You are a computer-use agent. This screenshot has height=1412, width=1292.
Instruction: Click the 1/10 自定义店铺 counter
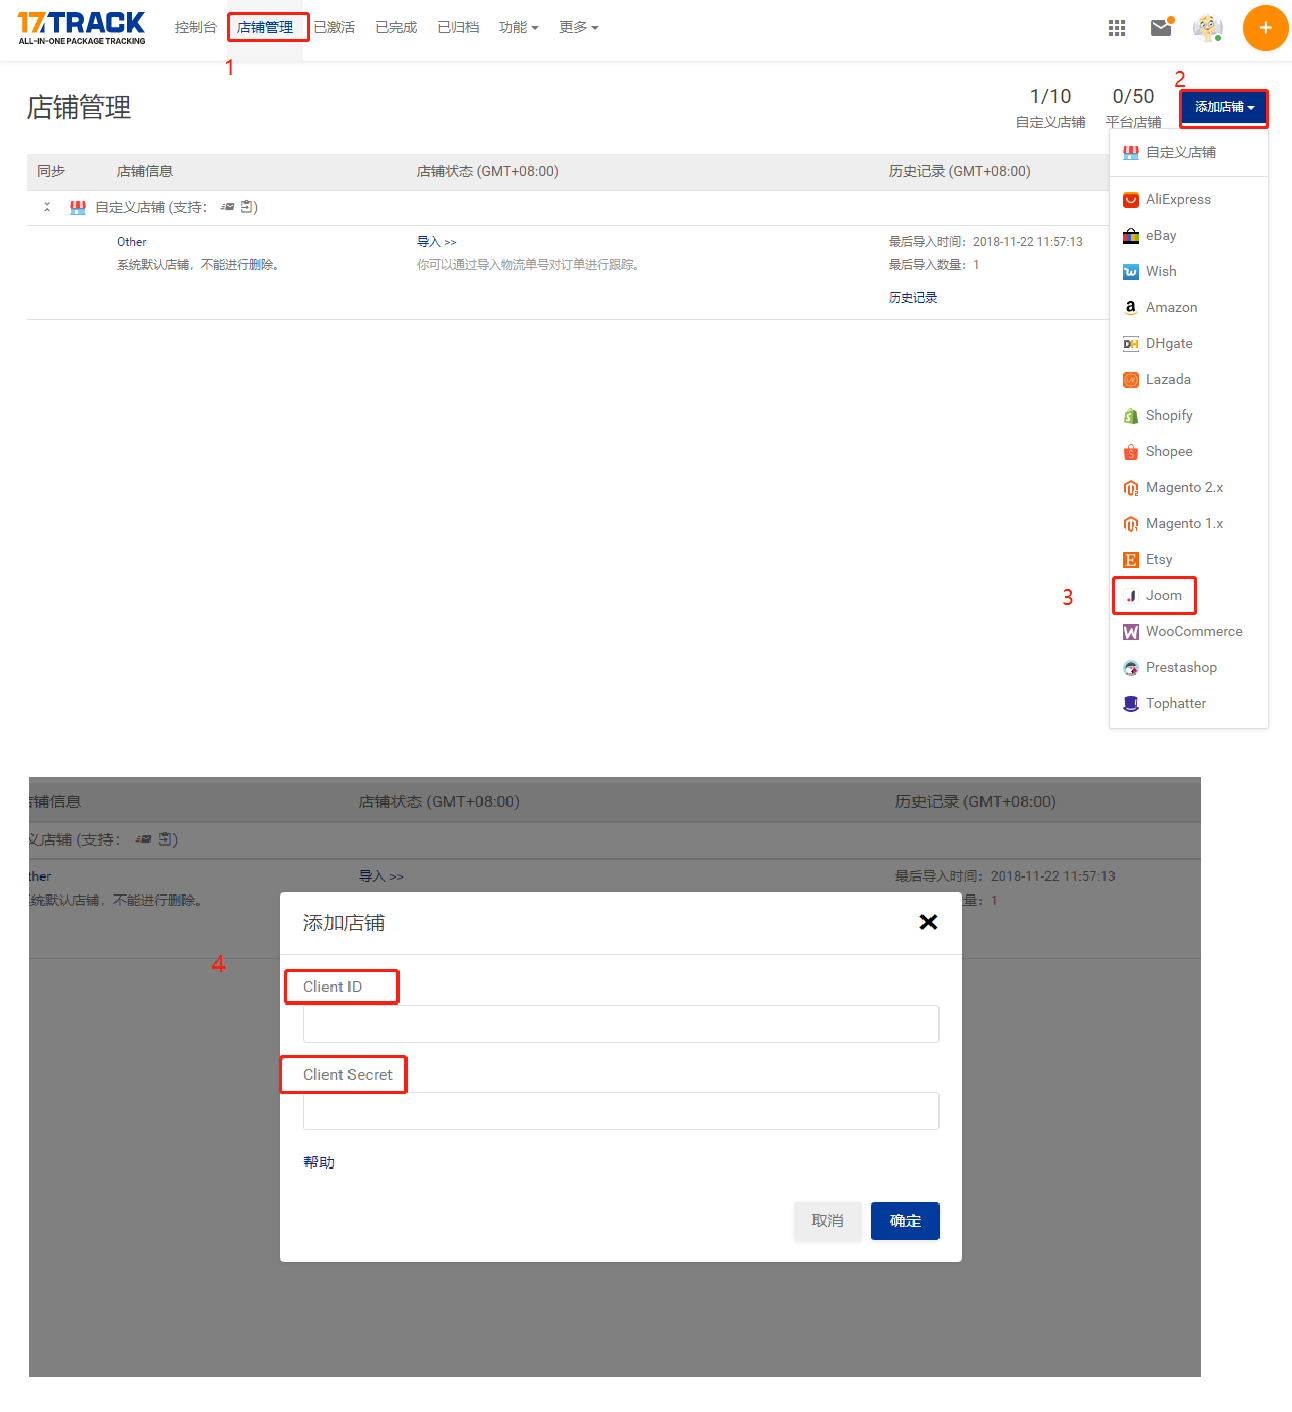click(1050, 108)
